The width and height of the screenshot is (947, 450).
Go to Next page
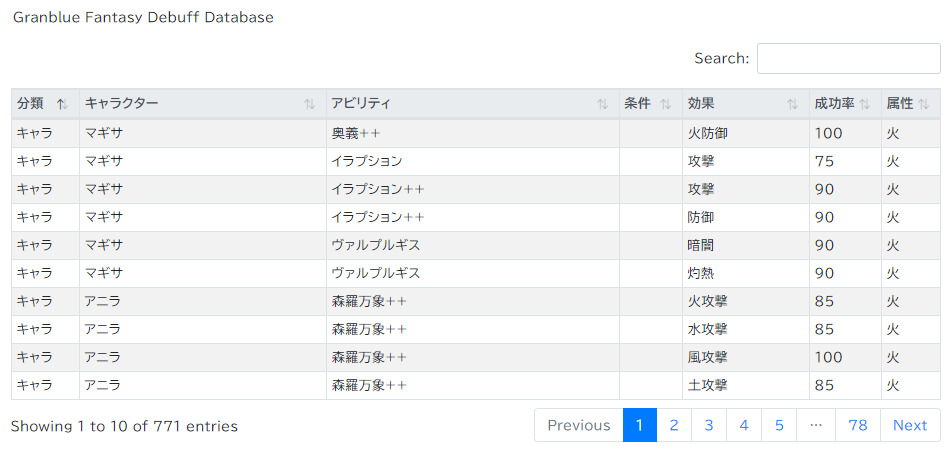(x=910, y=425)
